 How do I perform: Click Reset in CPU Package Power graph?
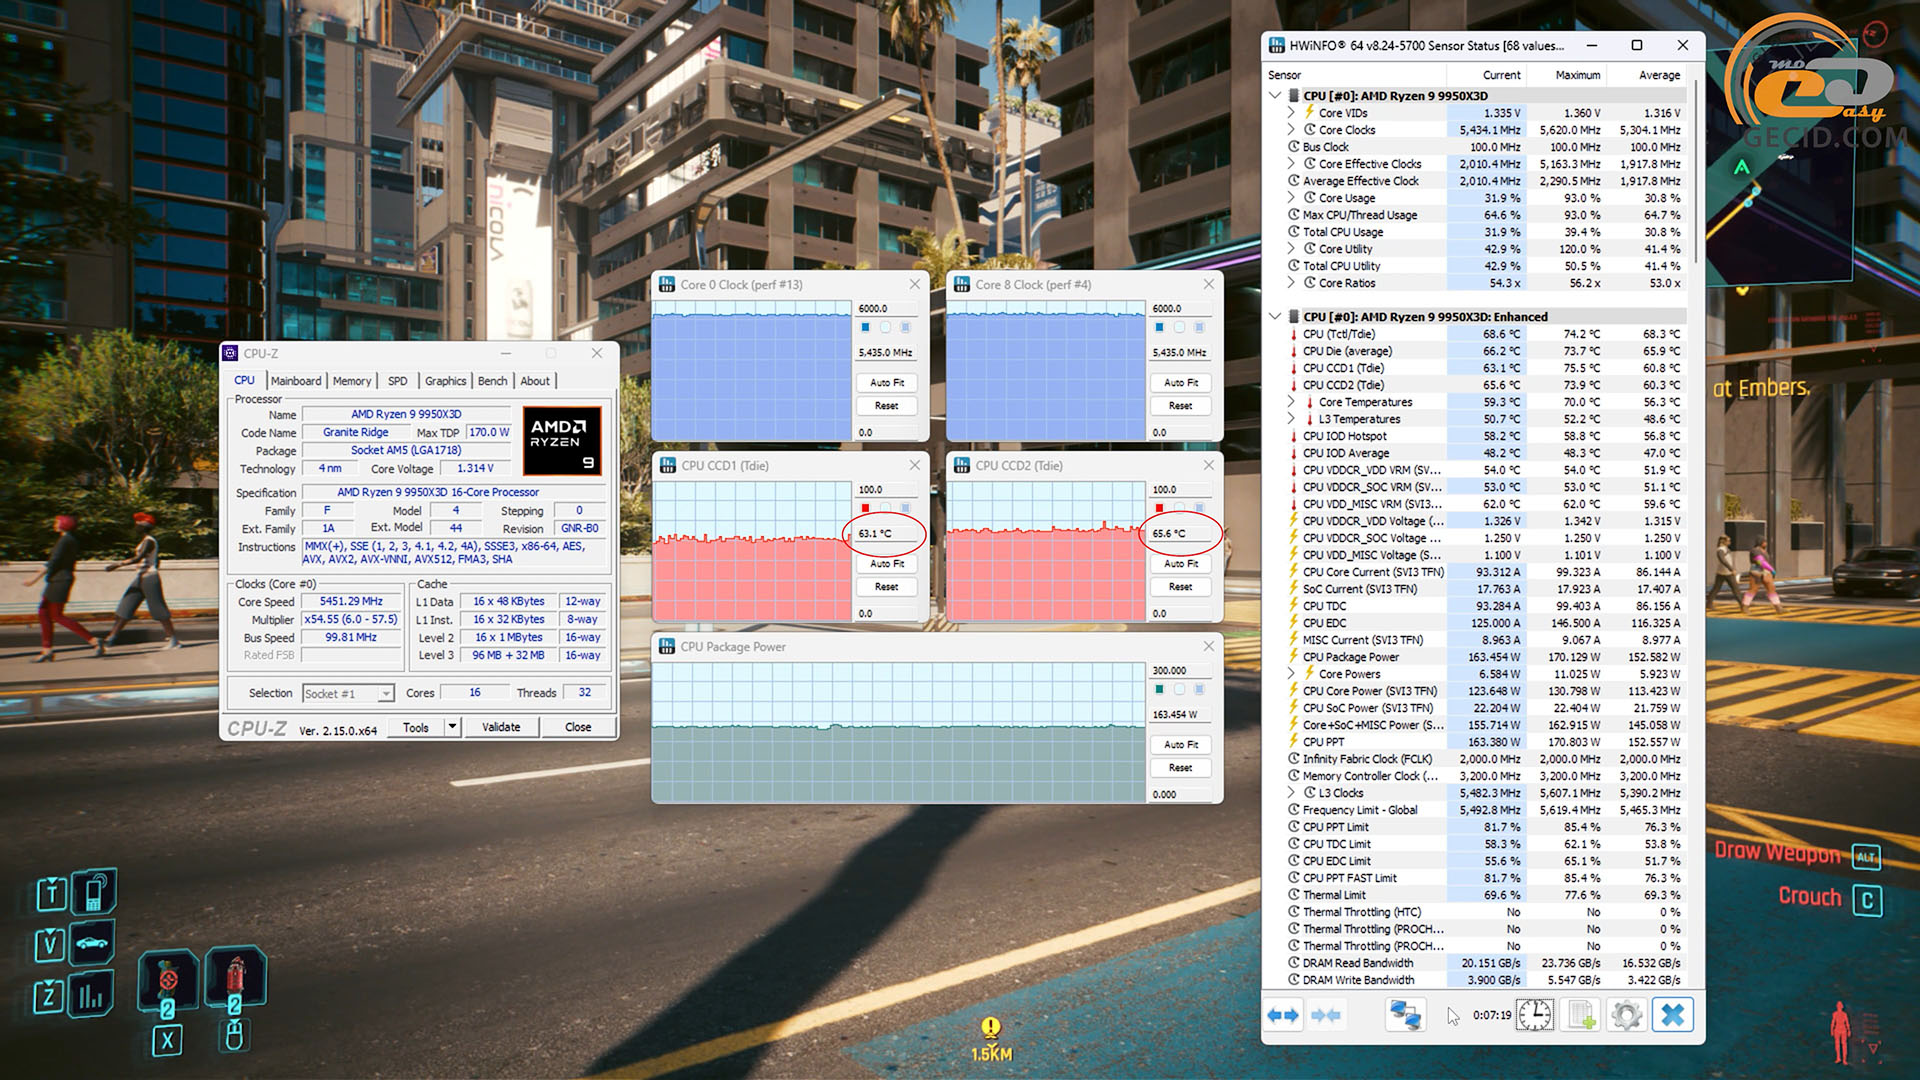pyautogui.click(x=1181, y=768)
